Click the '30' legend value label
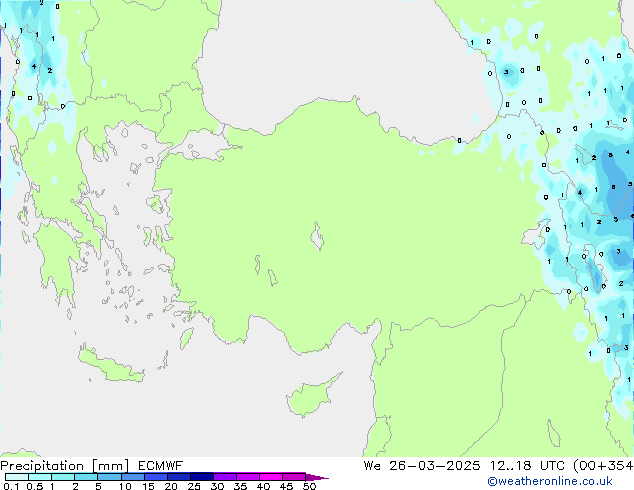Viewport: 634px width, 490px height. point(217,486)
